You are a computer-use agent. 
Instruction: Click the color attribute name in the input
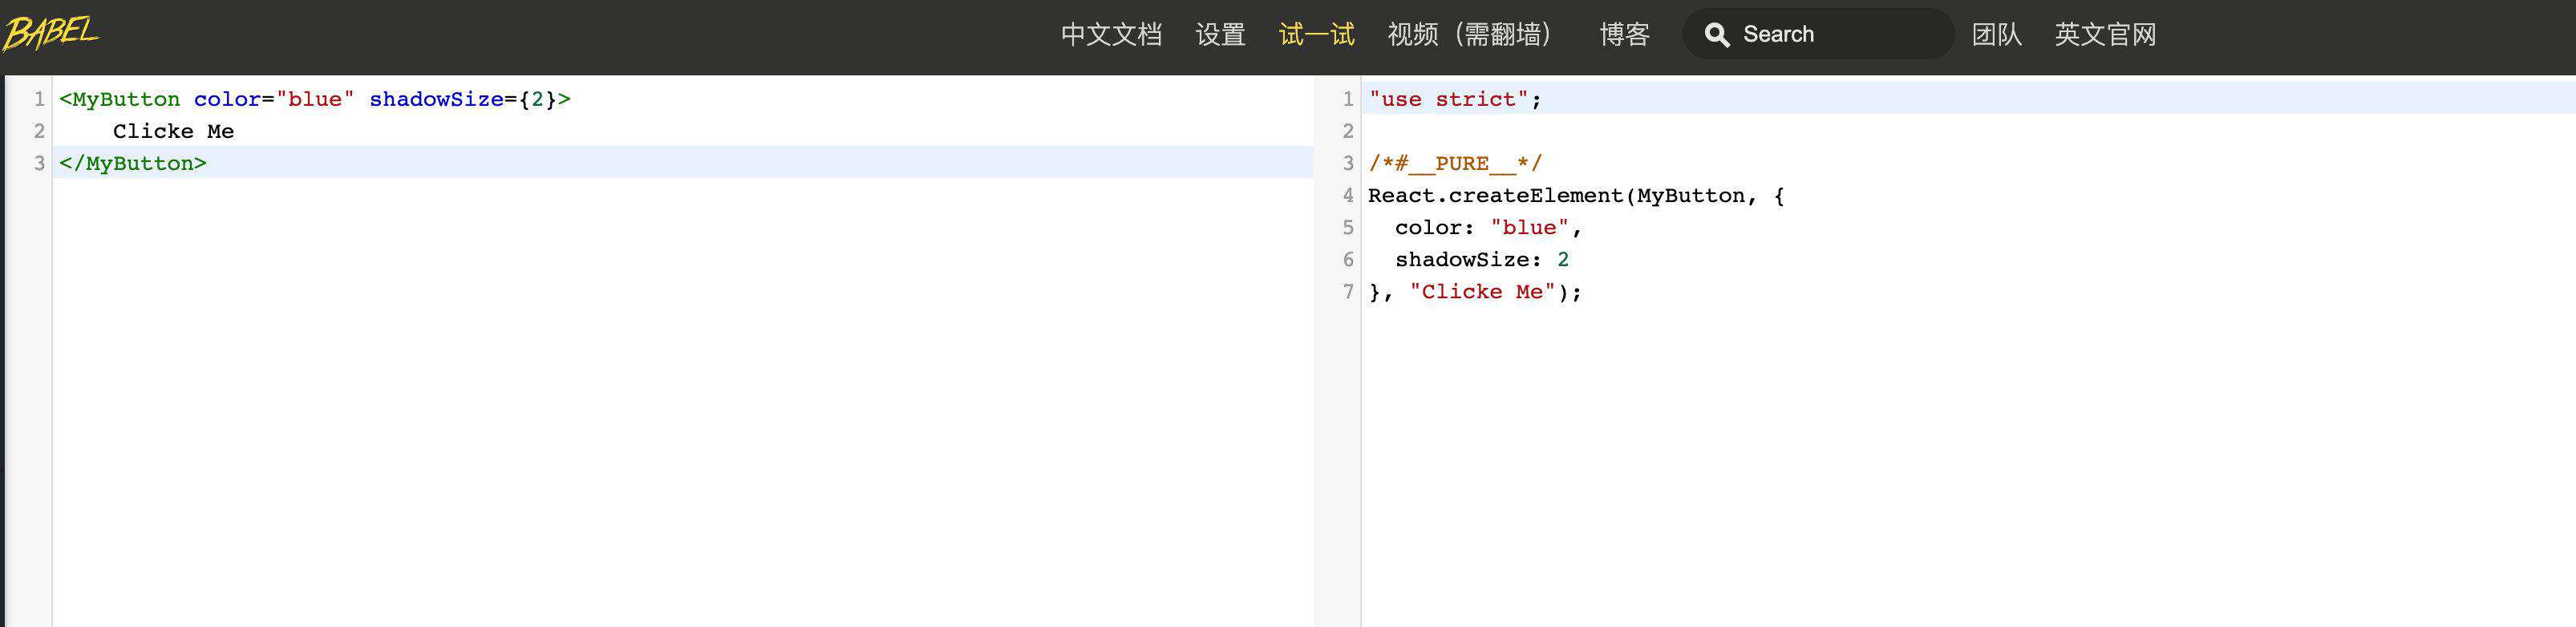(x=227, y=99)
